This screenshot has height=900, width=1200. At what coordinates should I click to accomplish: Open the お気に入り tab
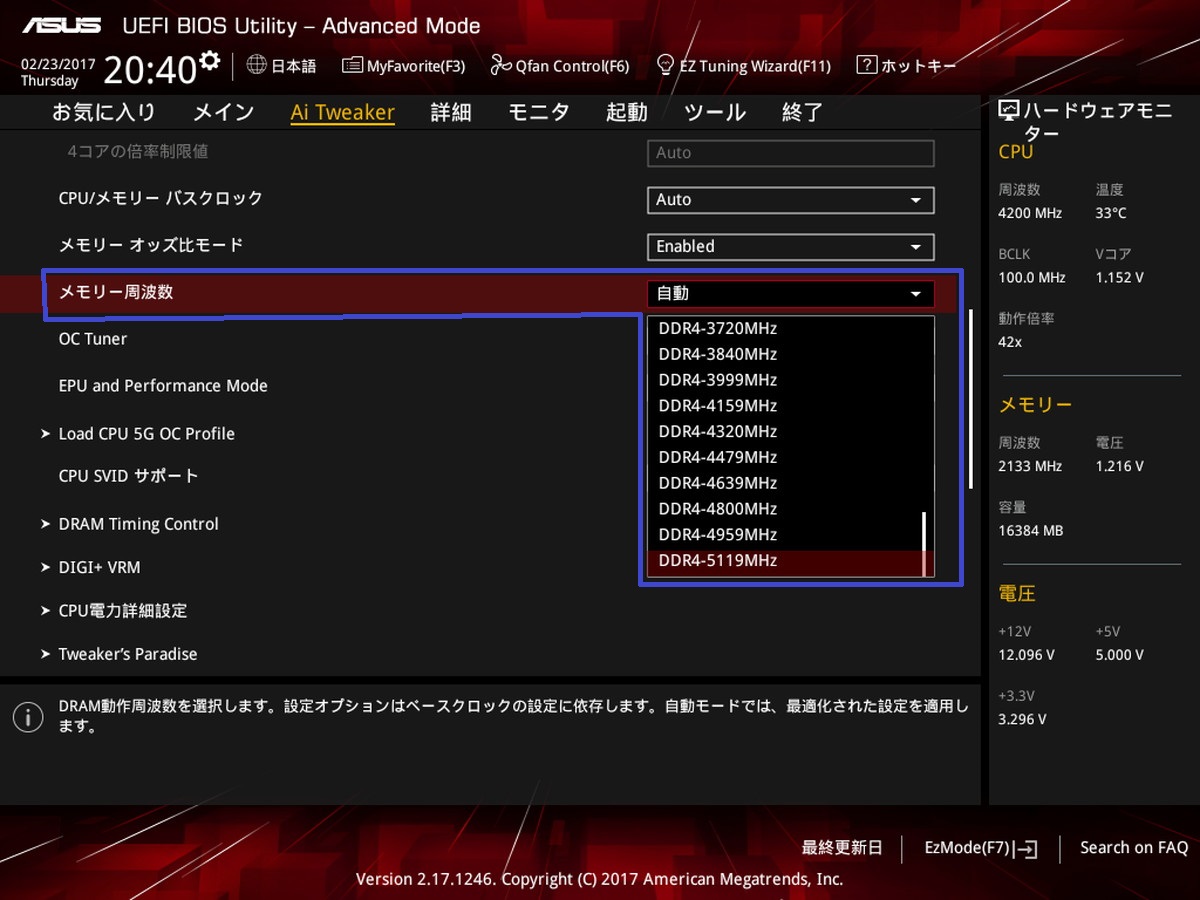[104, 112]
